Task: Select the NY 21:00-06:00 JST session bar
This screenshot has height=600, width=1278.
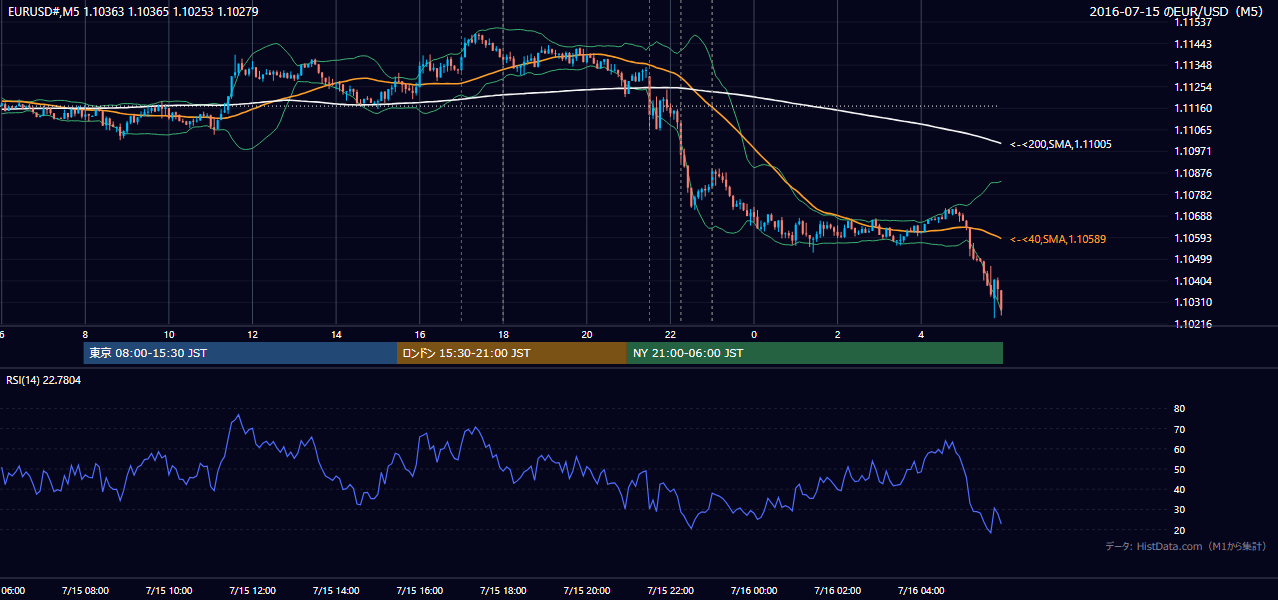Action: [x=814, y=353]
